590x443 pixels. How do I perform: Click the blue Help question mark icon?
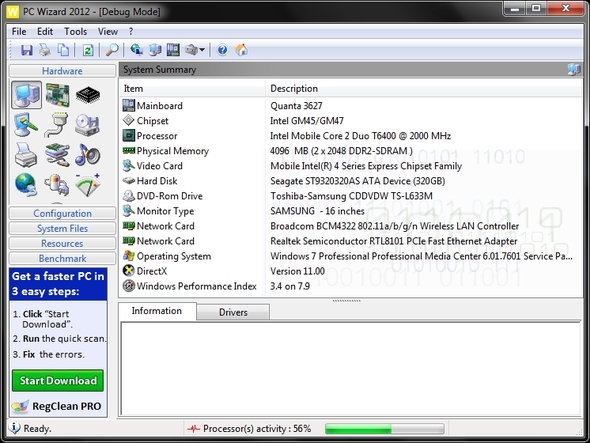point(222,50)
